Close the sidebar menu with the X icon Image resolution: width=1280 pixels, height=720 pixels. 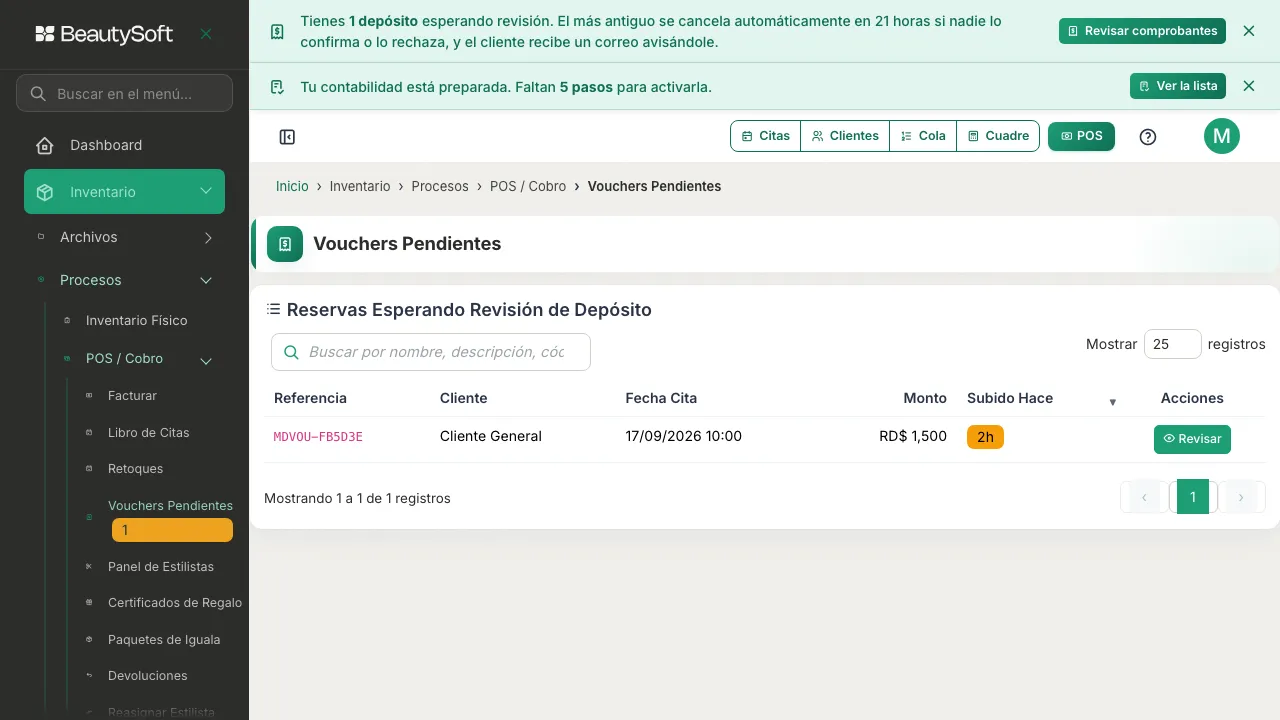click(206, 34)
